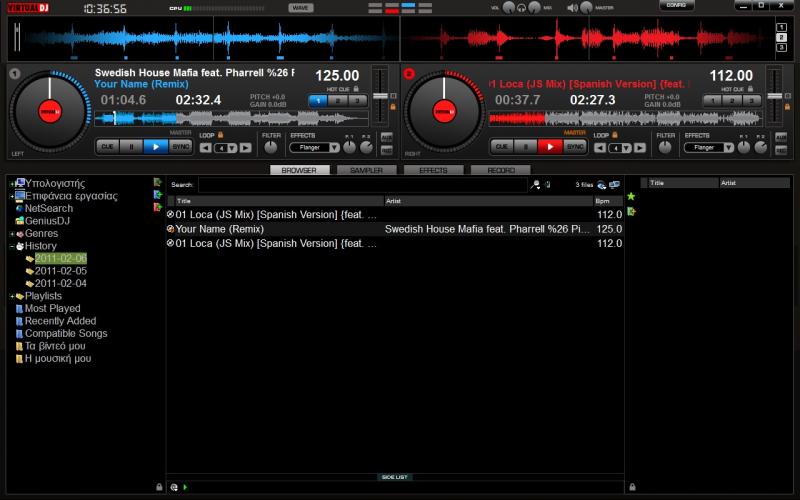Select waveform zoom level 1

(781, 28)
